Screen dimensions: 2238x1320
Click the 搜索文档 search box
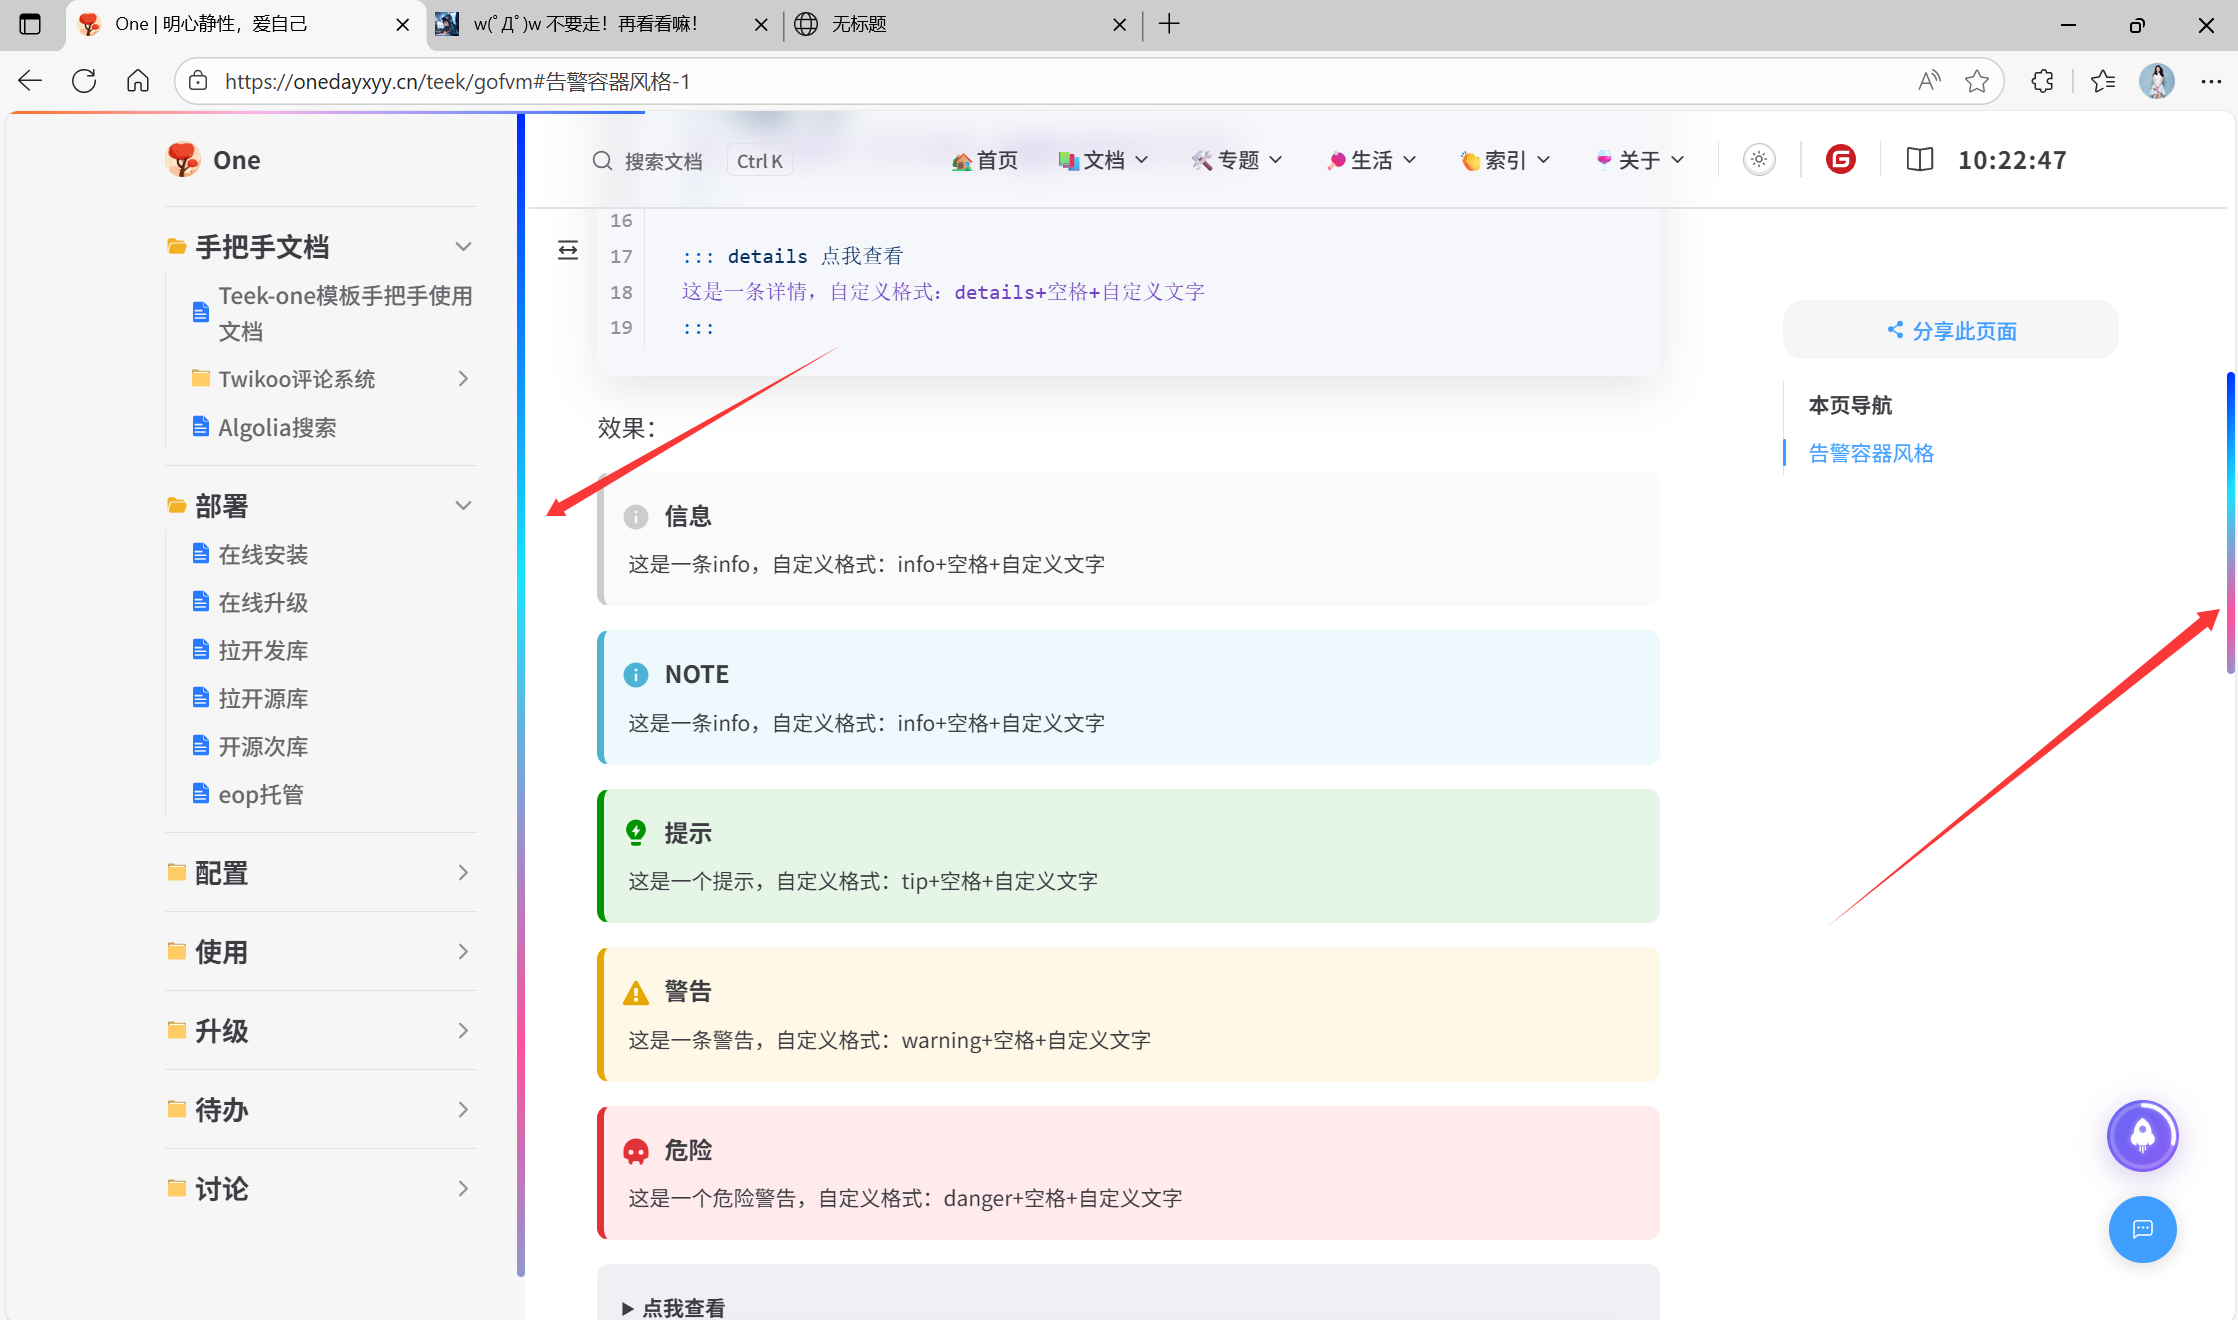pos(662,161)
